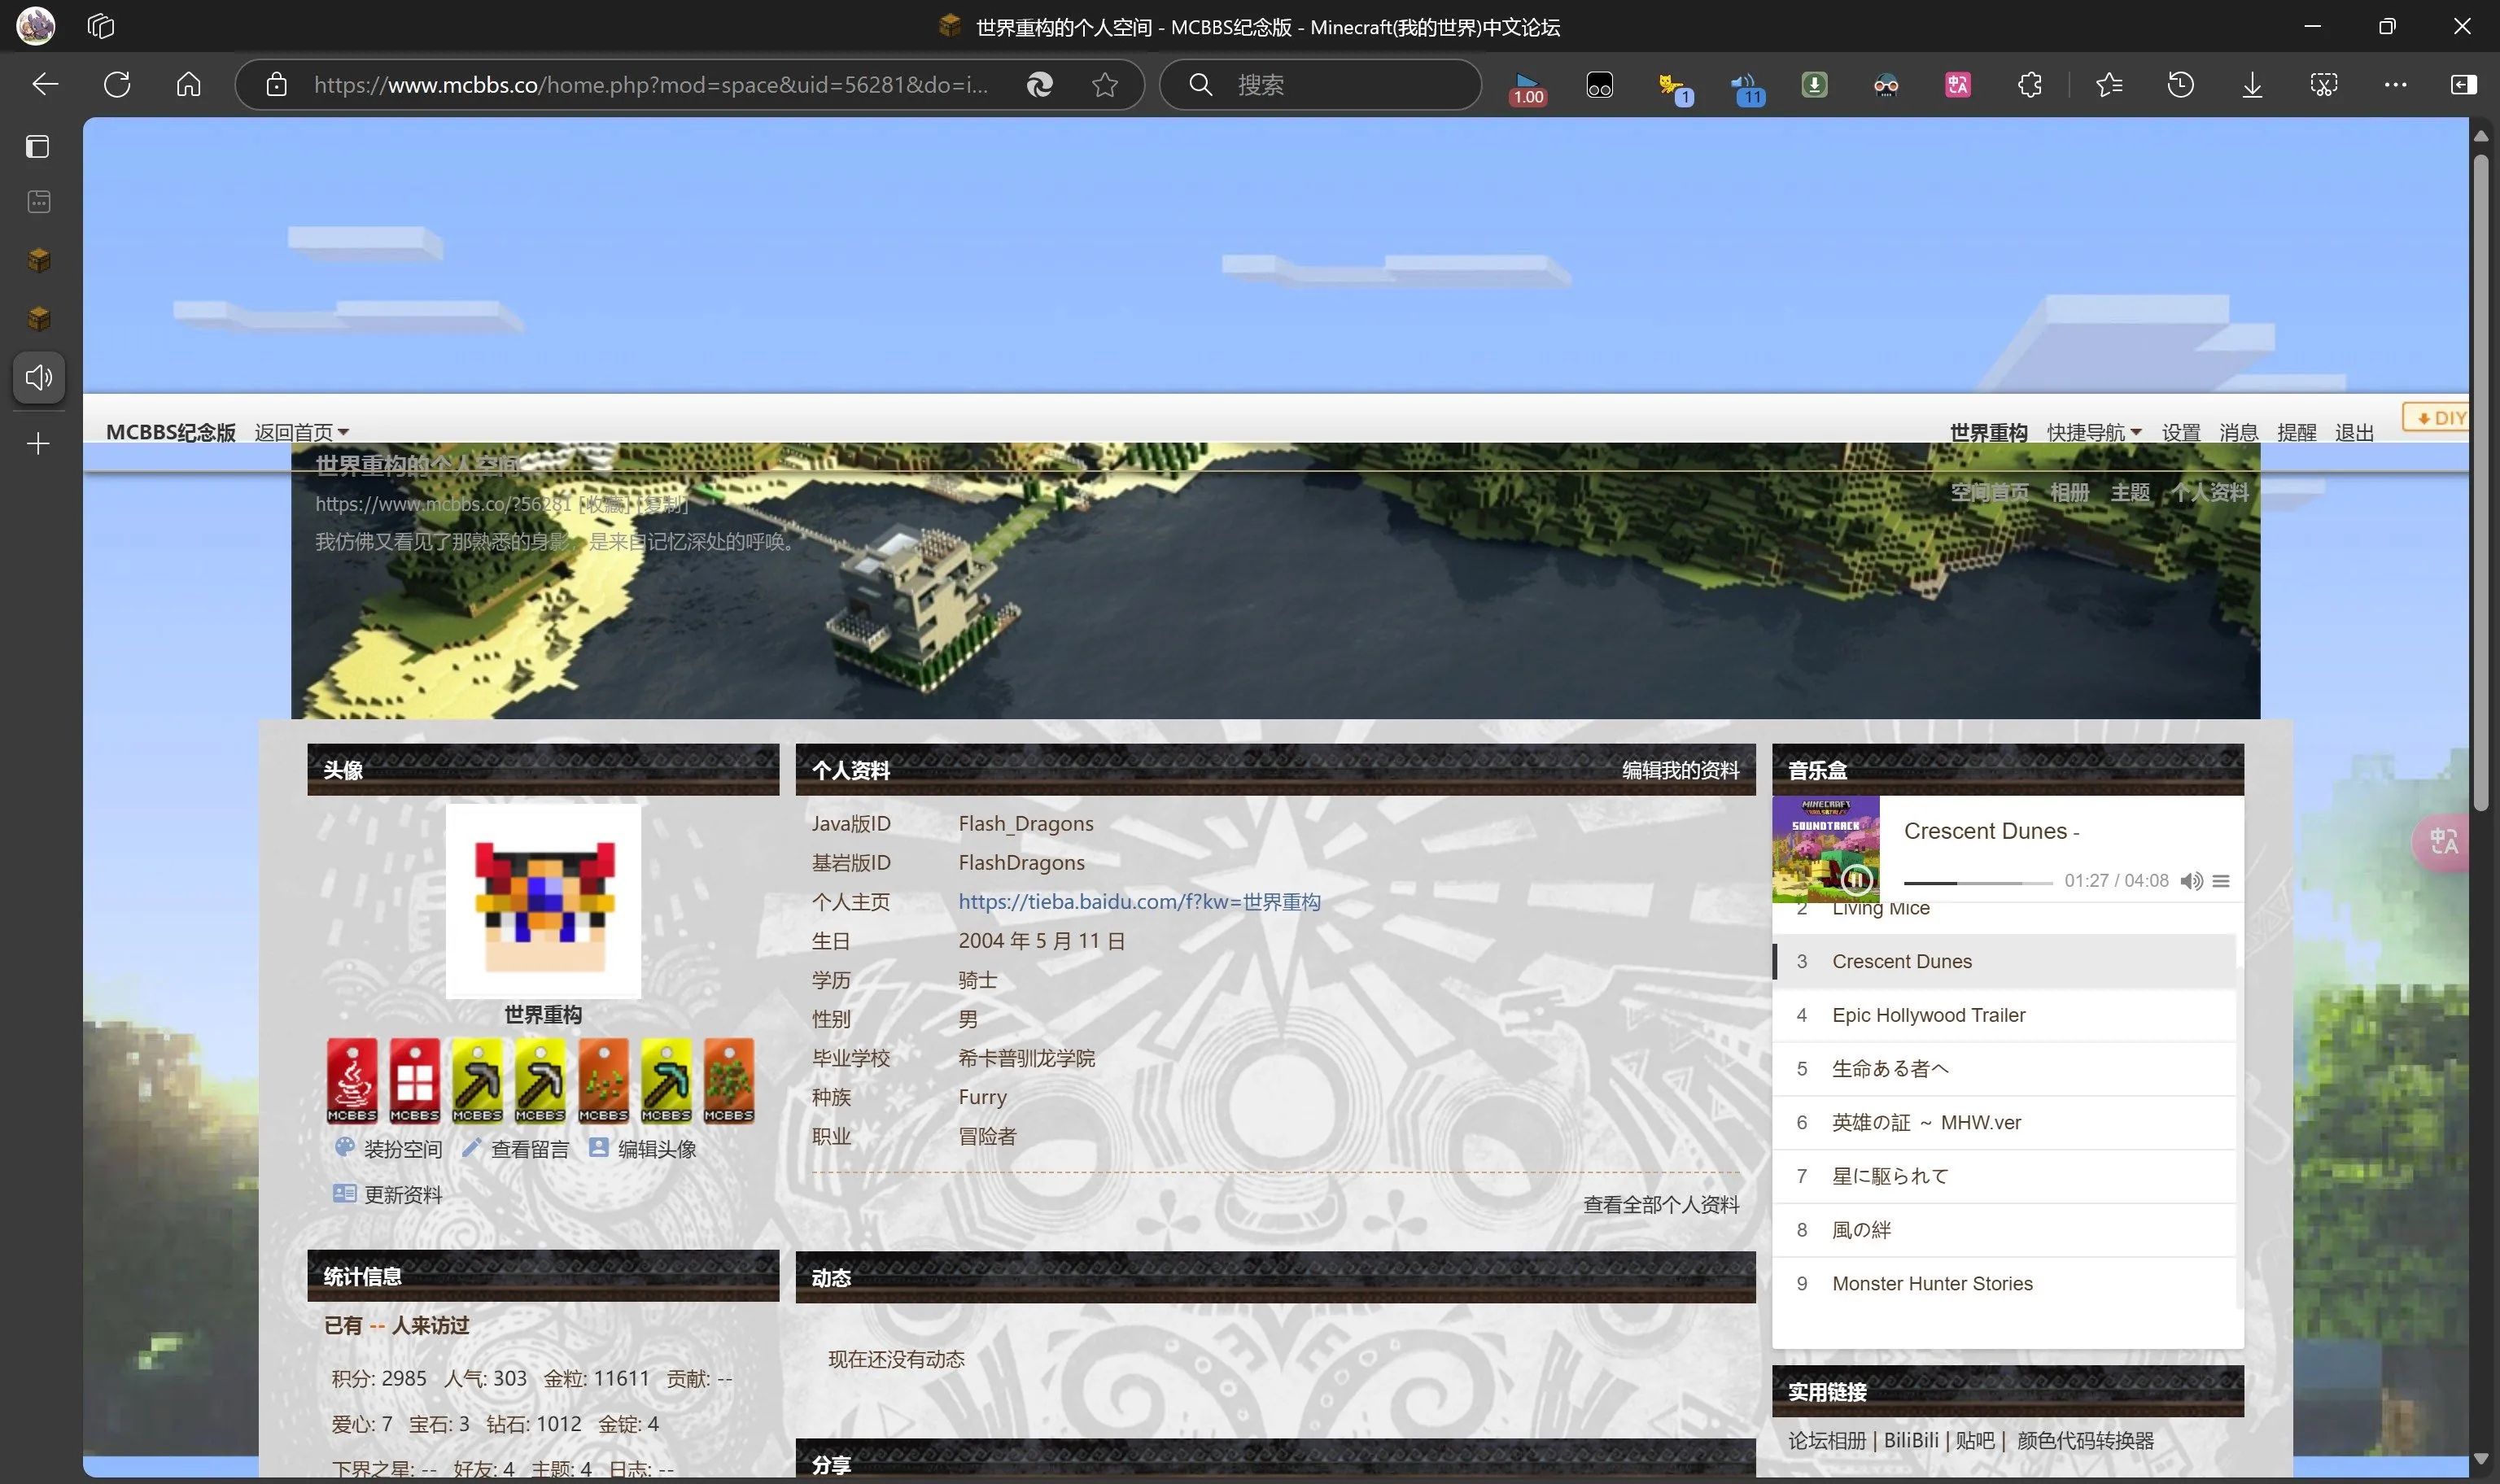The height and width of the screenshot is (1484, 2500).
Task: Open browser history clock icon
Action: click(2181, 85)
